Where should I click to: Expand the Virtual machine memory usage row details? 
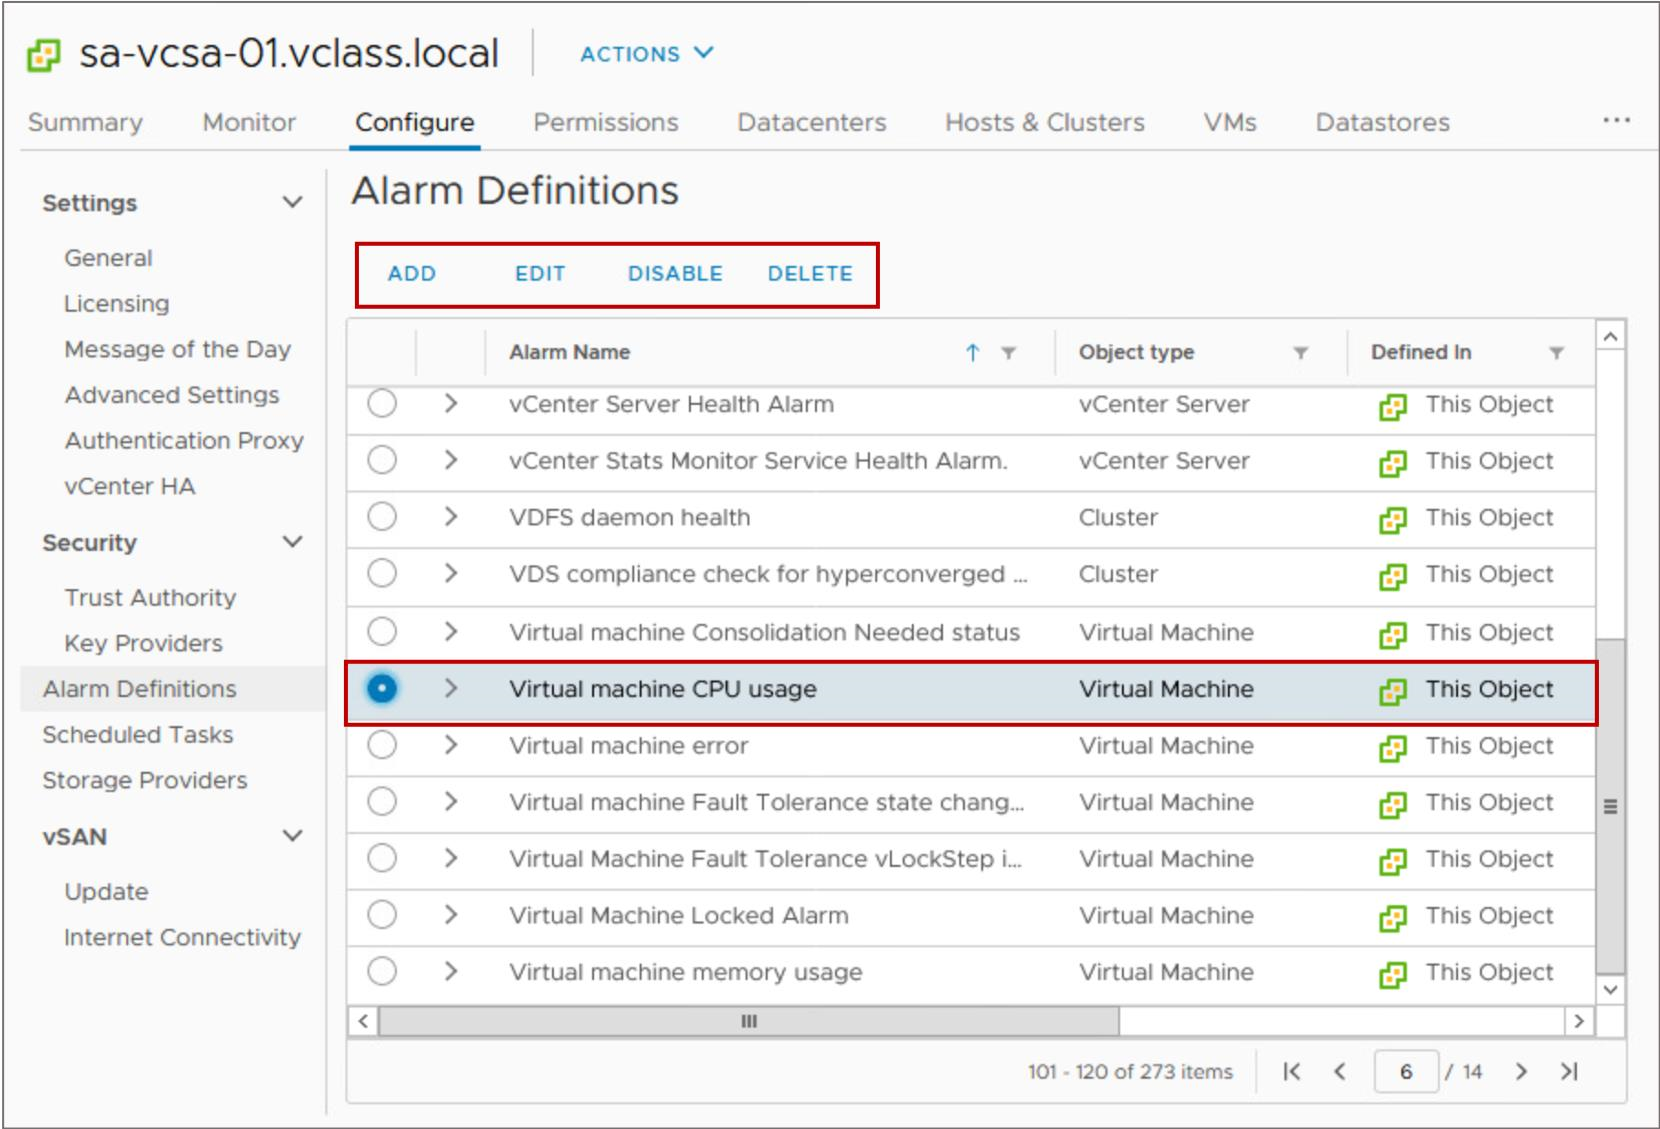[x=451, y=972]
